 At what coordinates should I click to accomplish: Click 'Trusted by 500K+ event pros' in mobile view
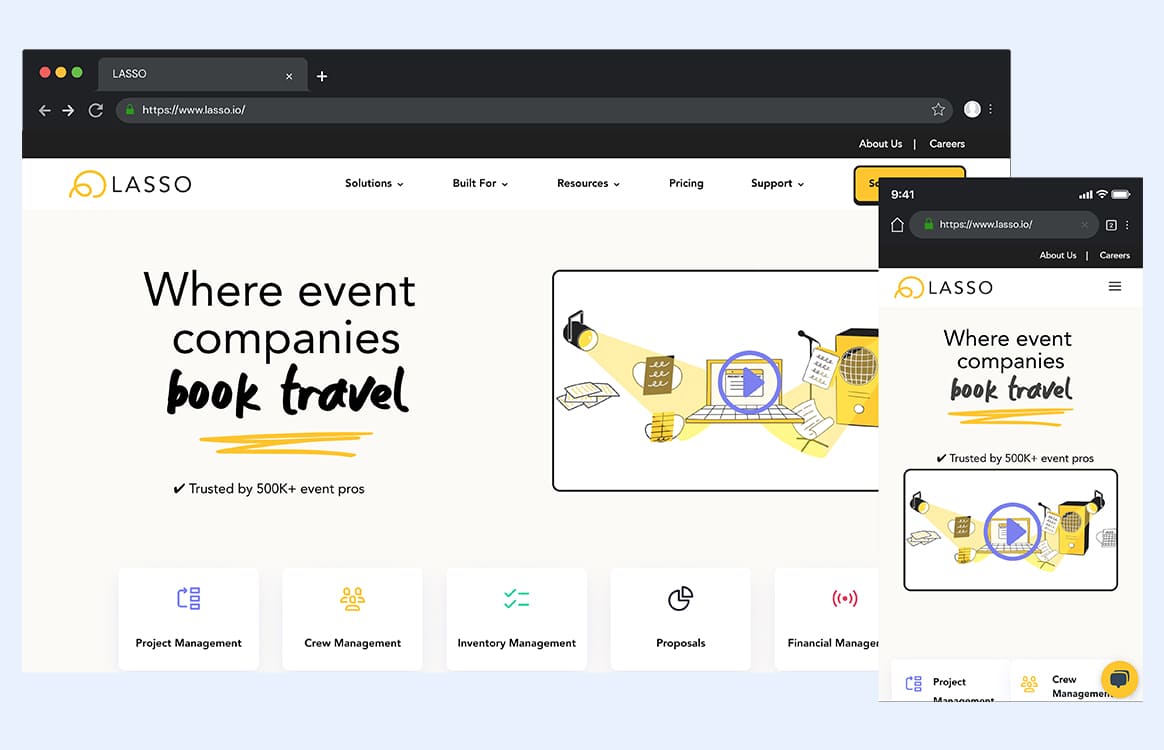pos(1015,458)
